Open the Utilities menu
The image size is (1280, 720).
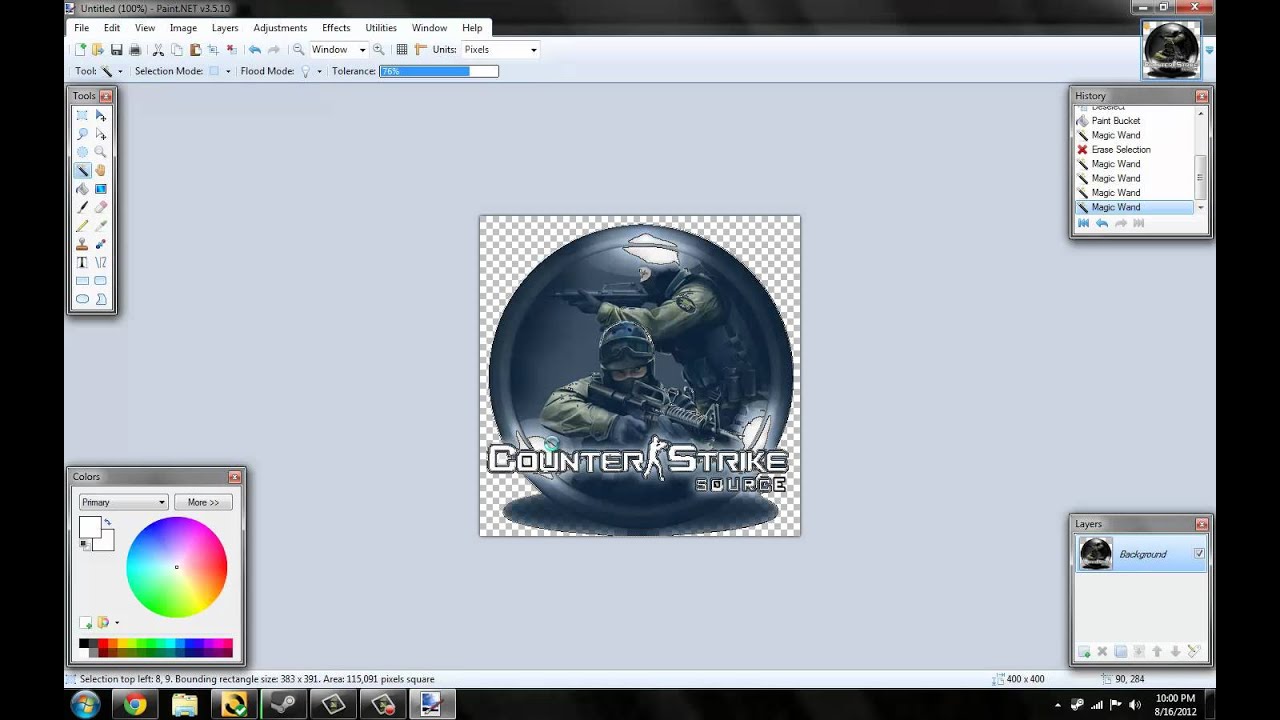tap(381, 28)
